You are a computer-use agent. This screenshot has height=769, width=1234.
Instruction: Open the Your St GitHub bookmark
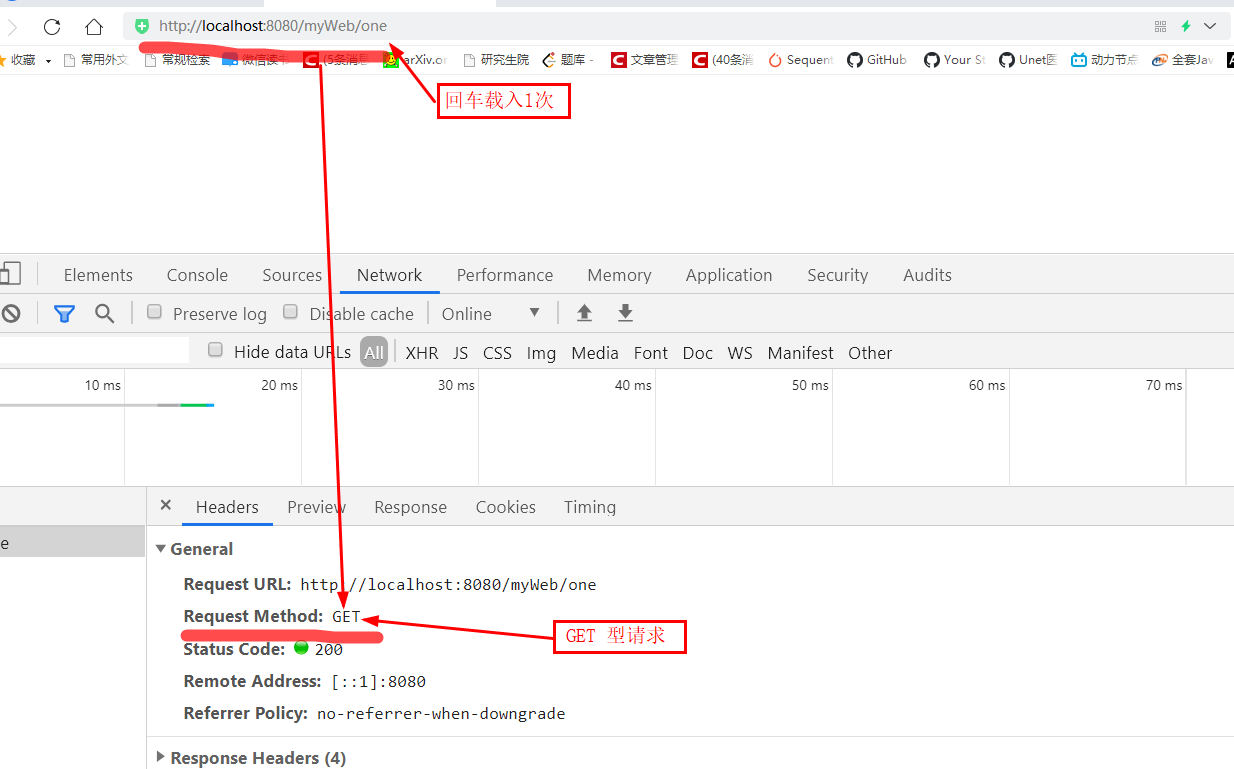pyautogui.click(x=955, y=60)
